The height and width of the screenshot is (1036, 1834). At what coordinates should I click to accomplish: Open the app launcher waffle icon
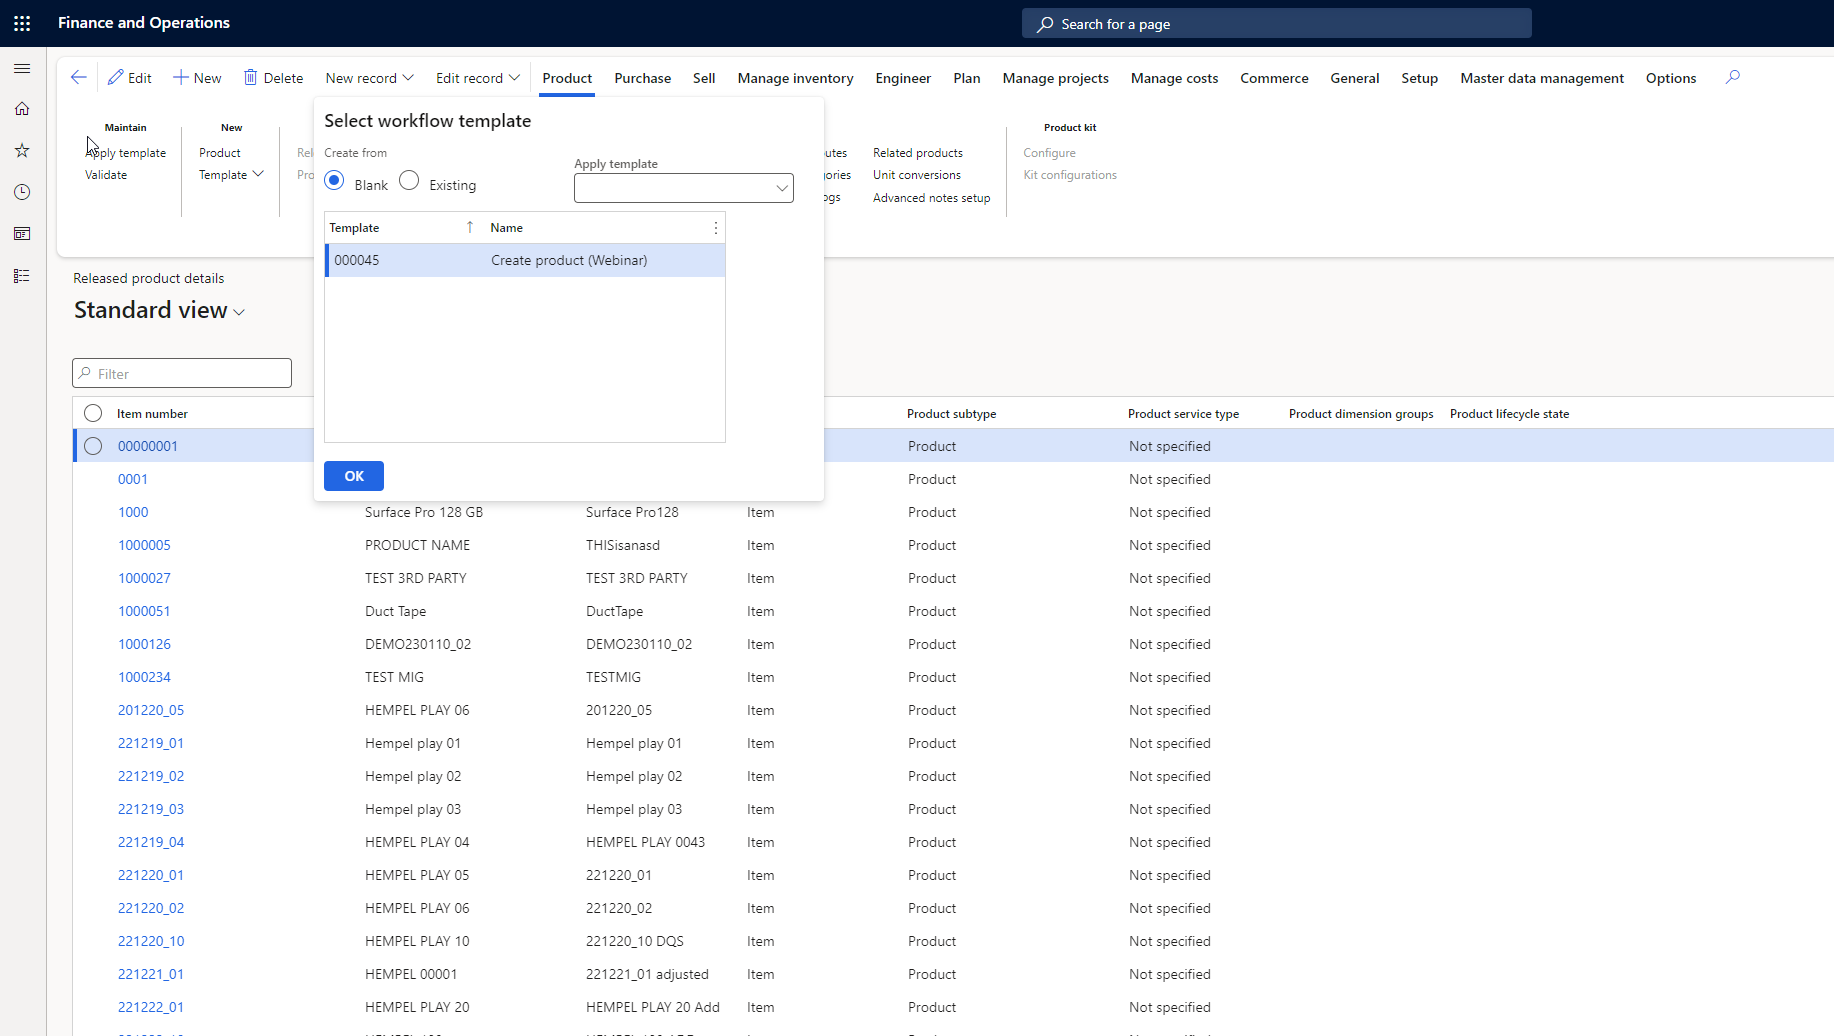click(22, 23)
